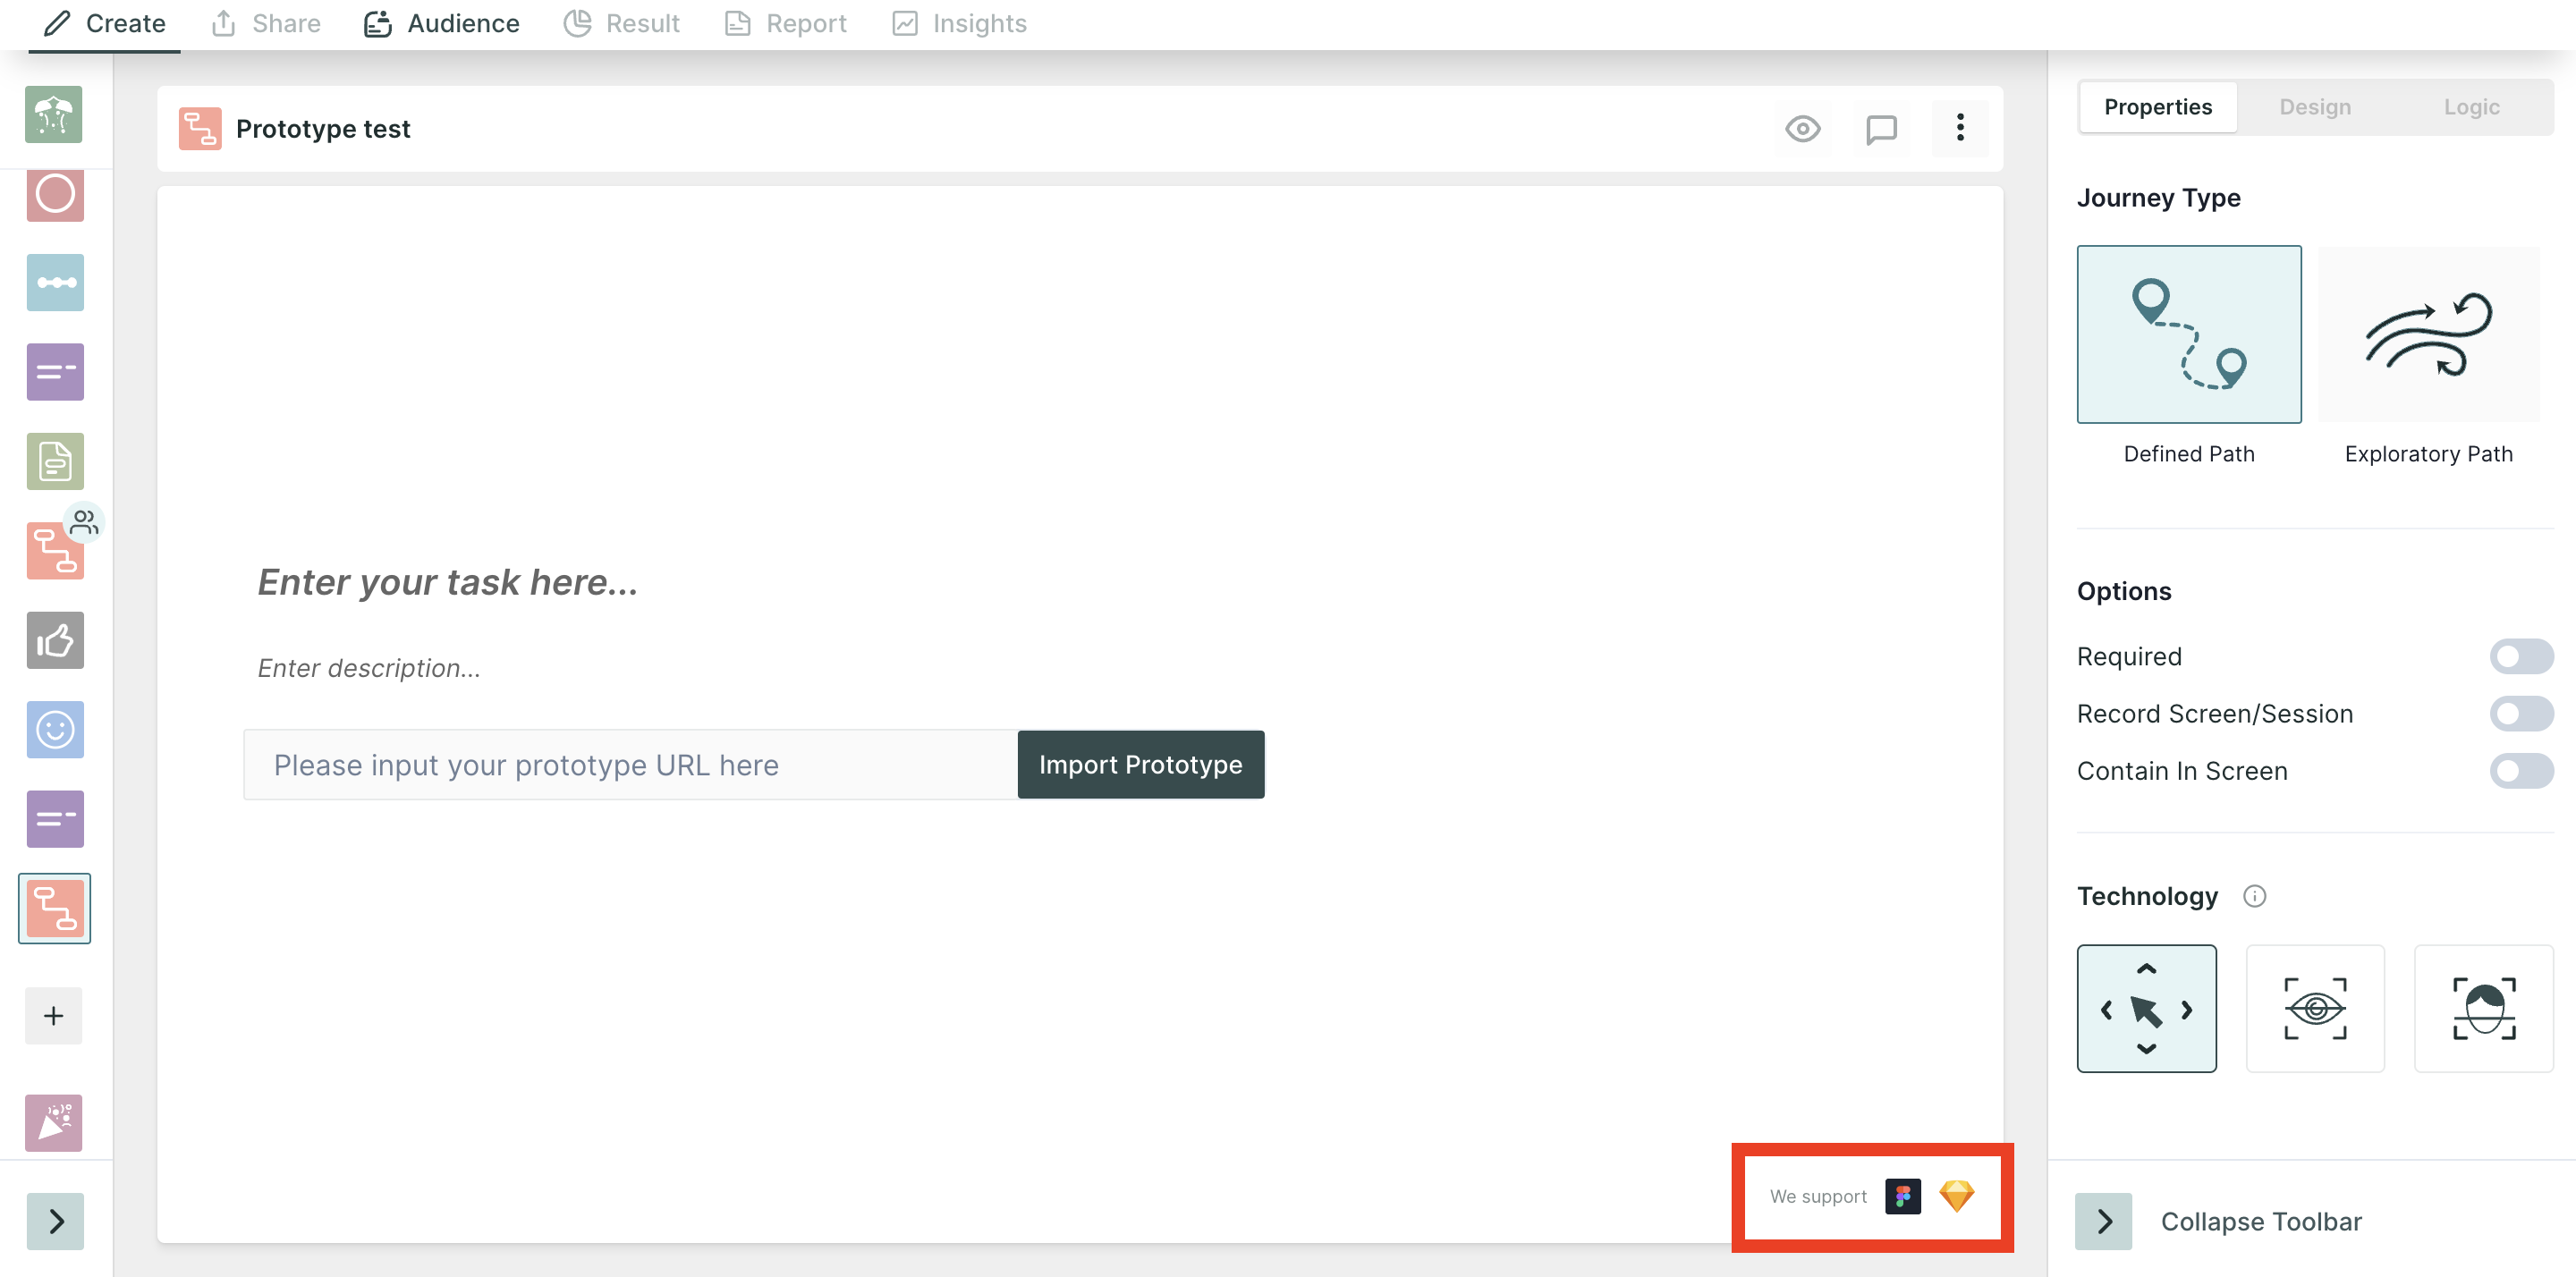The height and width of the screenshot is (1277, 2576).
Task: Select the mouse tracking technology option
Action: (x=2147, y=1009)
